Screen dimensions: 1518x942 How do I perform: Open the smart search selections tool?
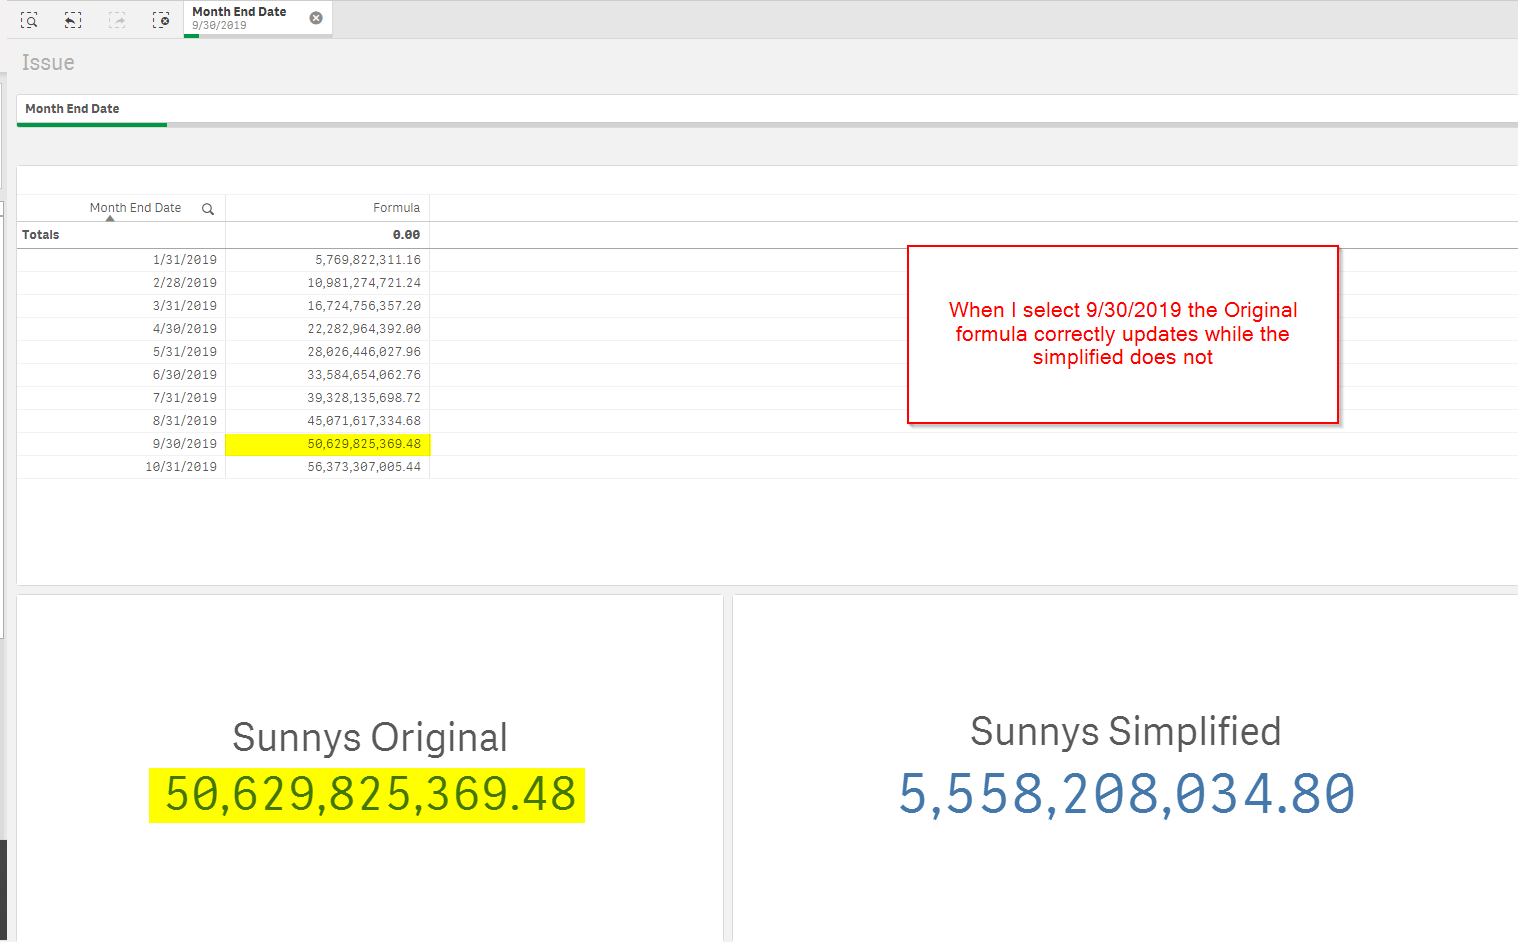tap(29, 20)
